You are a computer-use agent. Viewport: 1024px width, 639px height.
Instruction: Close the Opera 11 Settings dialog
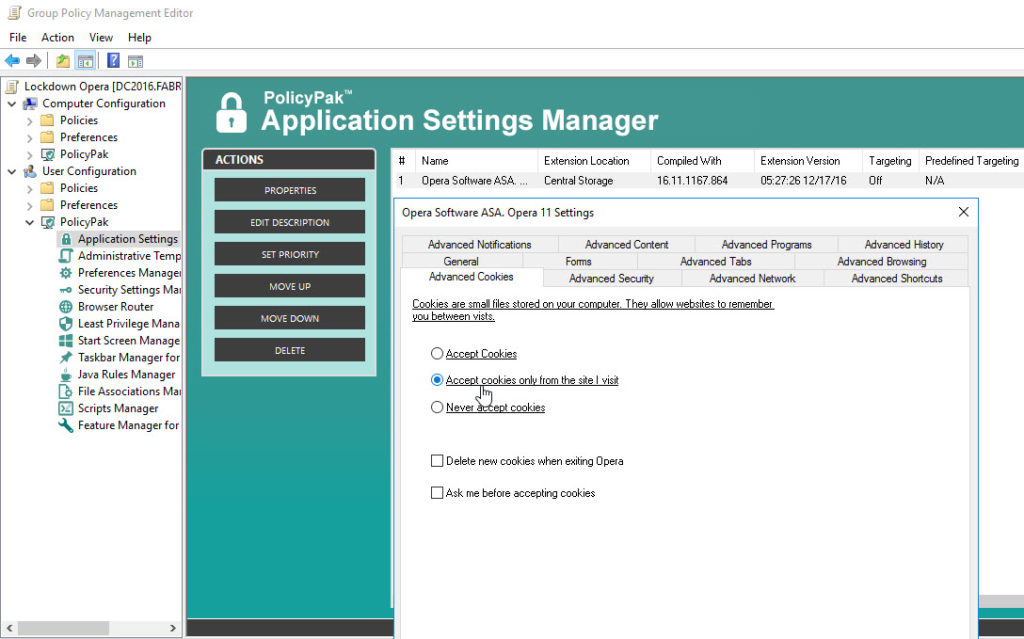[963, 212]
